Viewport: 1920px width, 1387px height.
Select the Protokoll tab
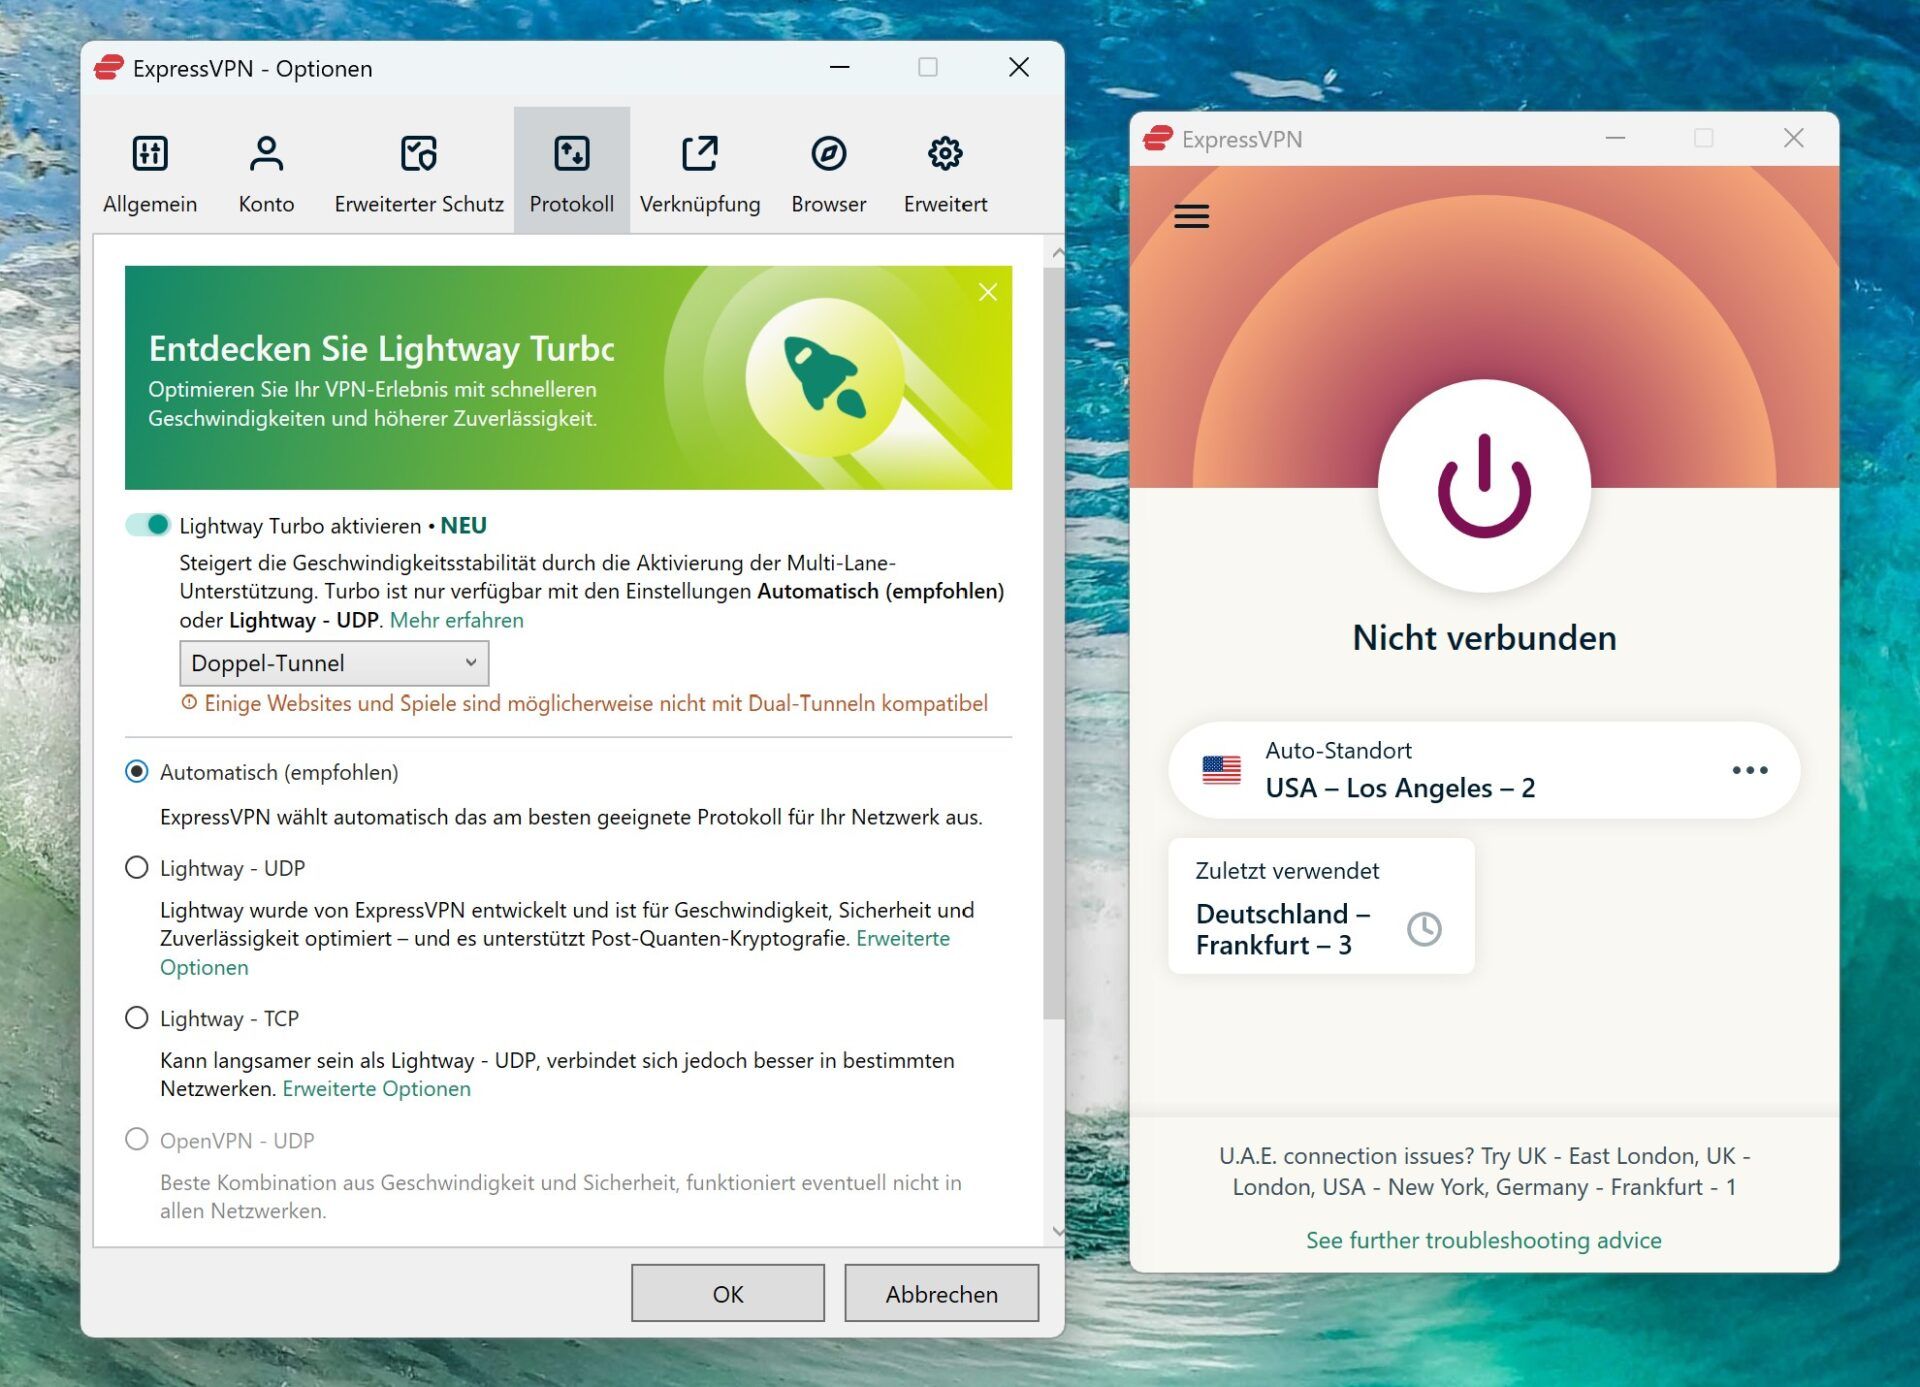tap(572, 172)
